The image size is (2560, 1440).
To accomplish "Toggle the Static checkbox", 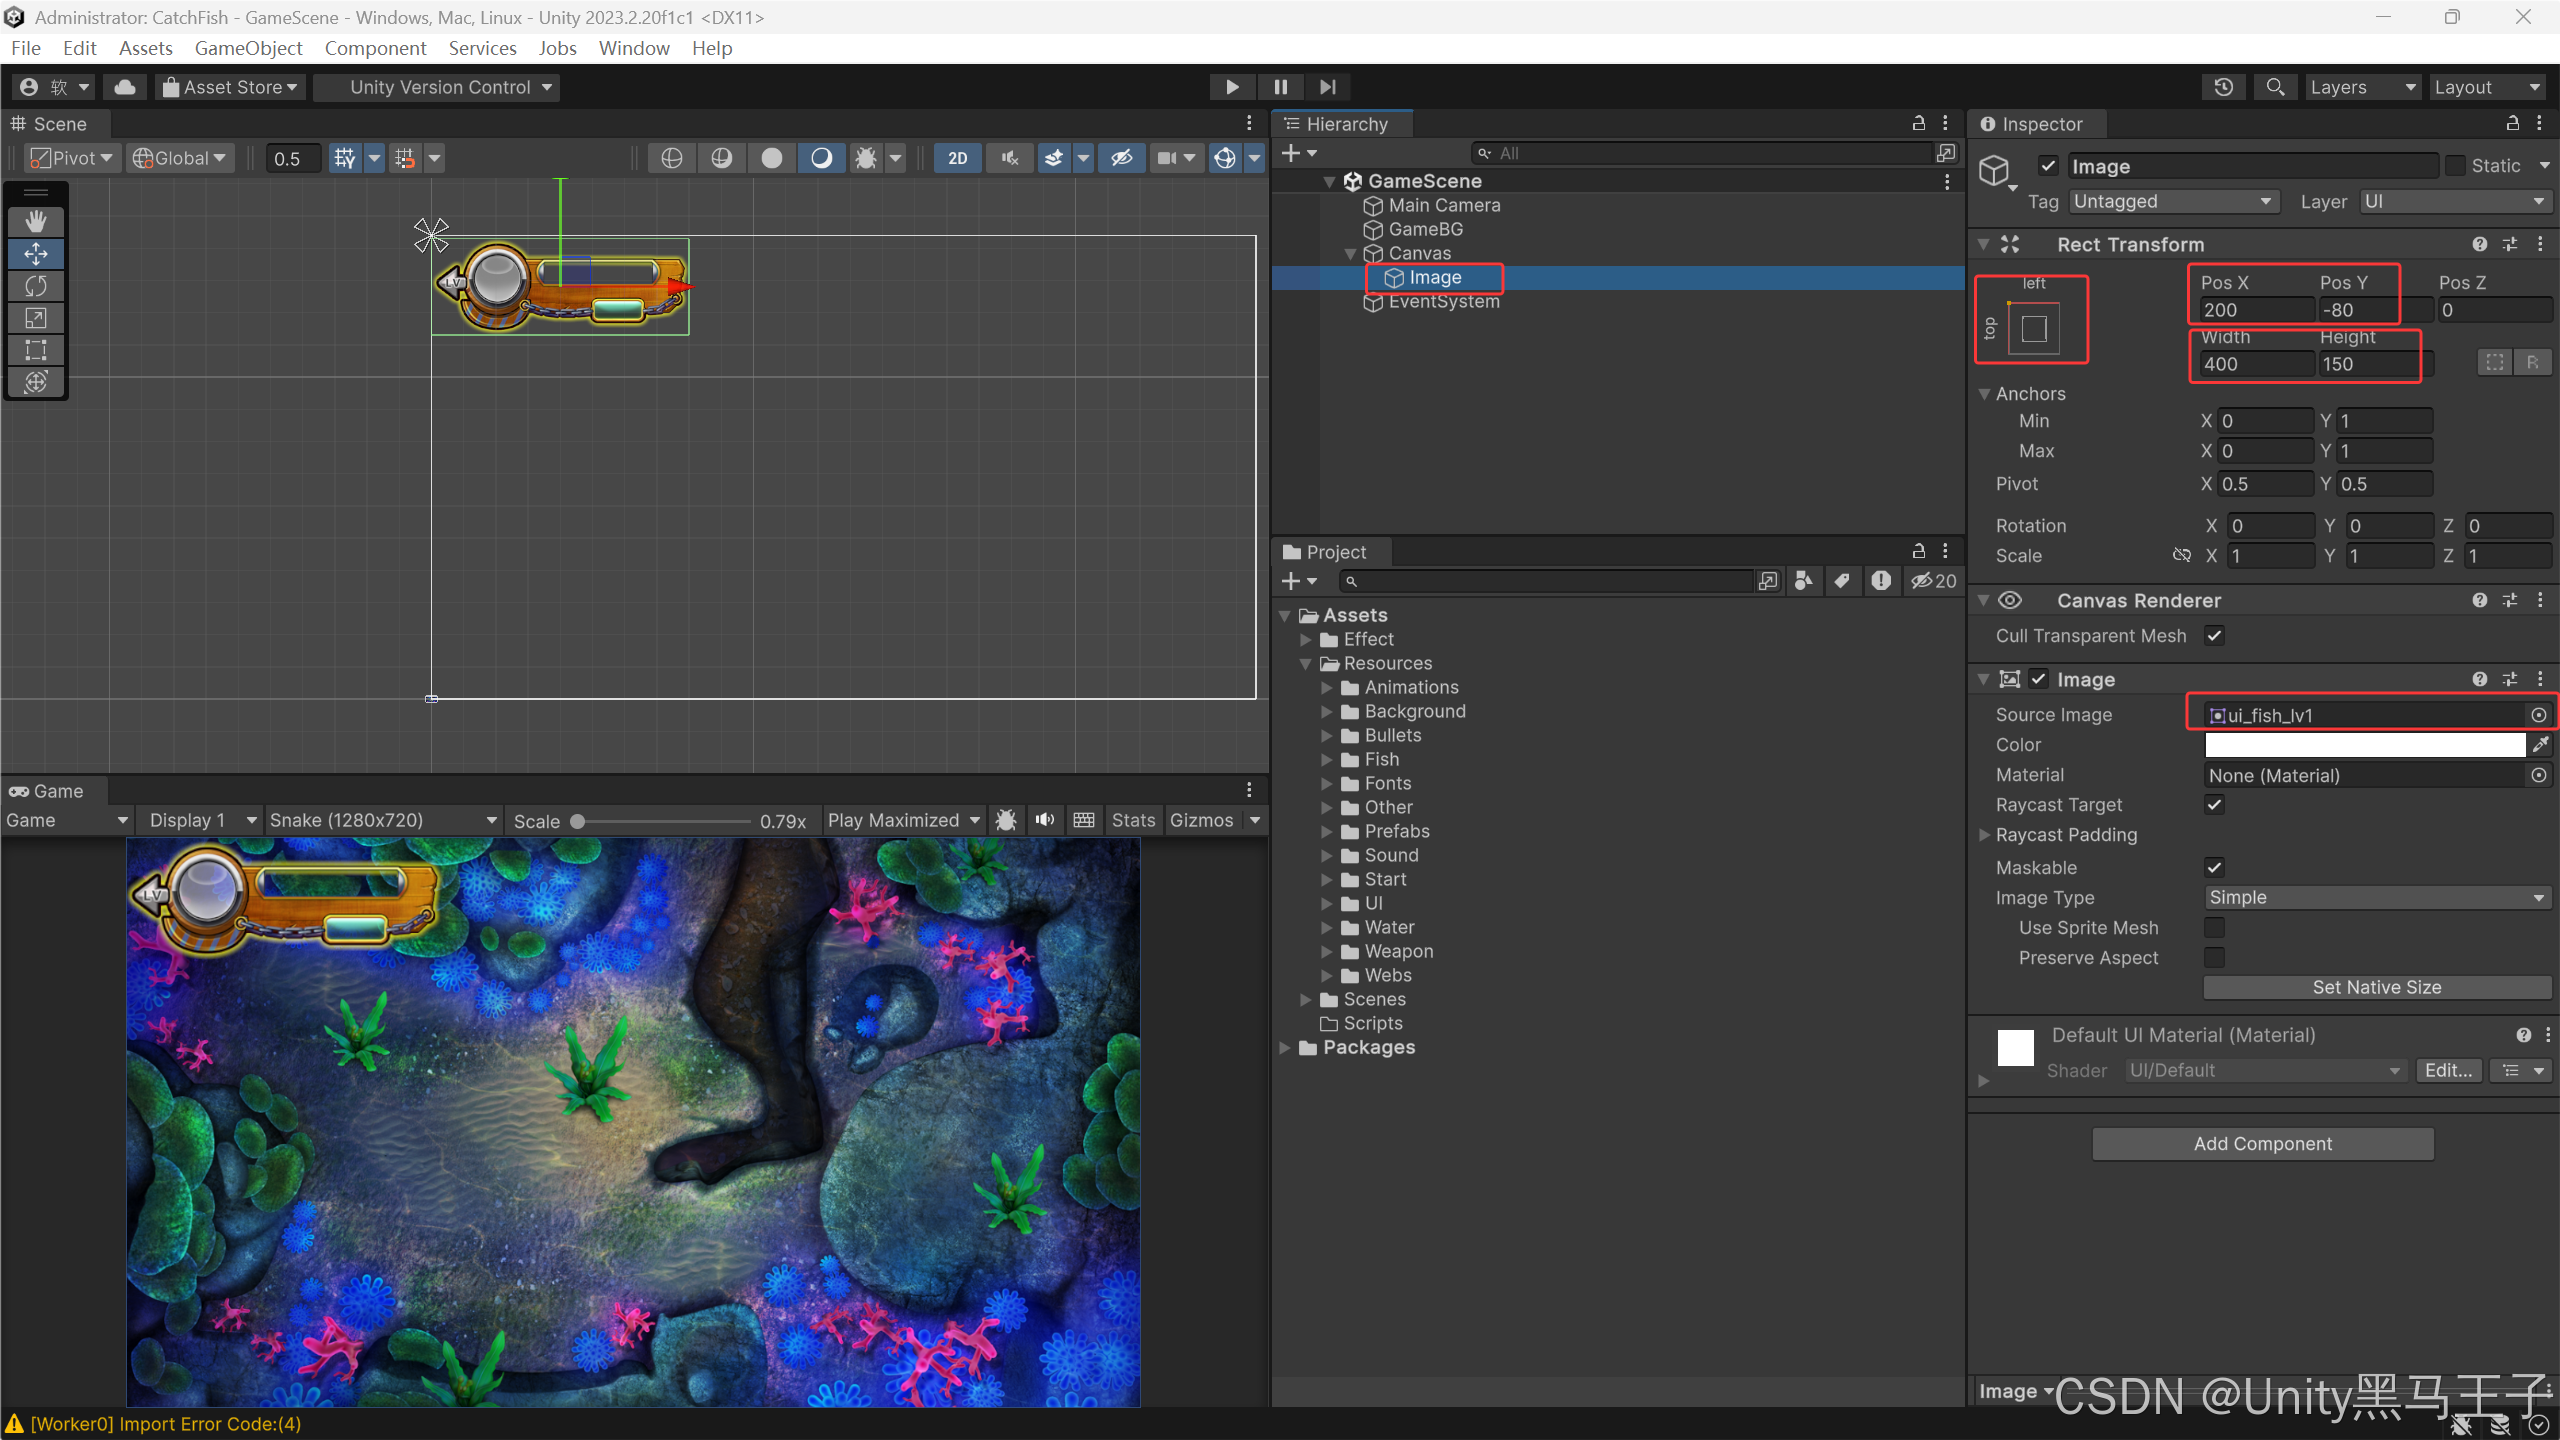I will (2455, 166).
